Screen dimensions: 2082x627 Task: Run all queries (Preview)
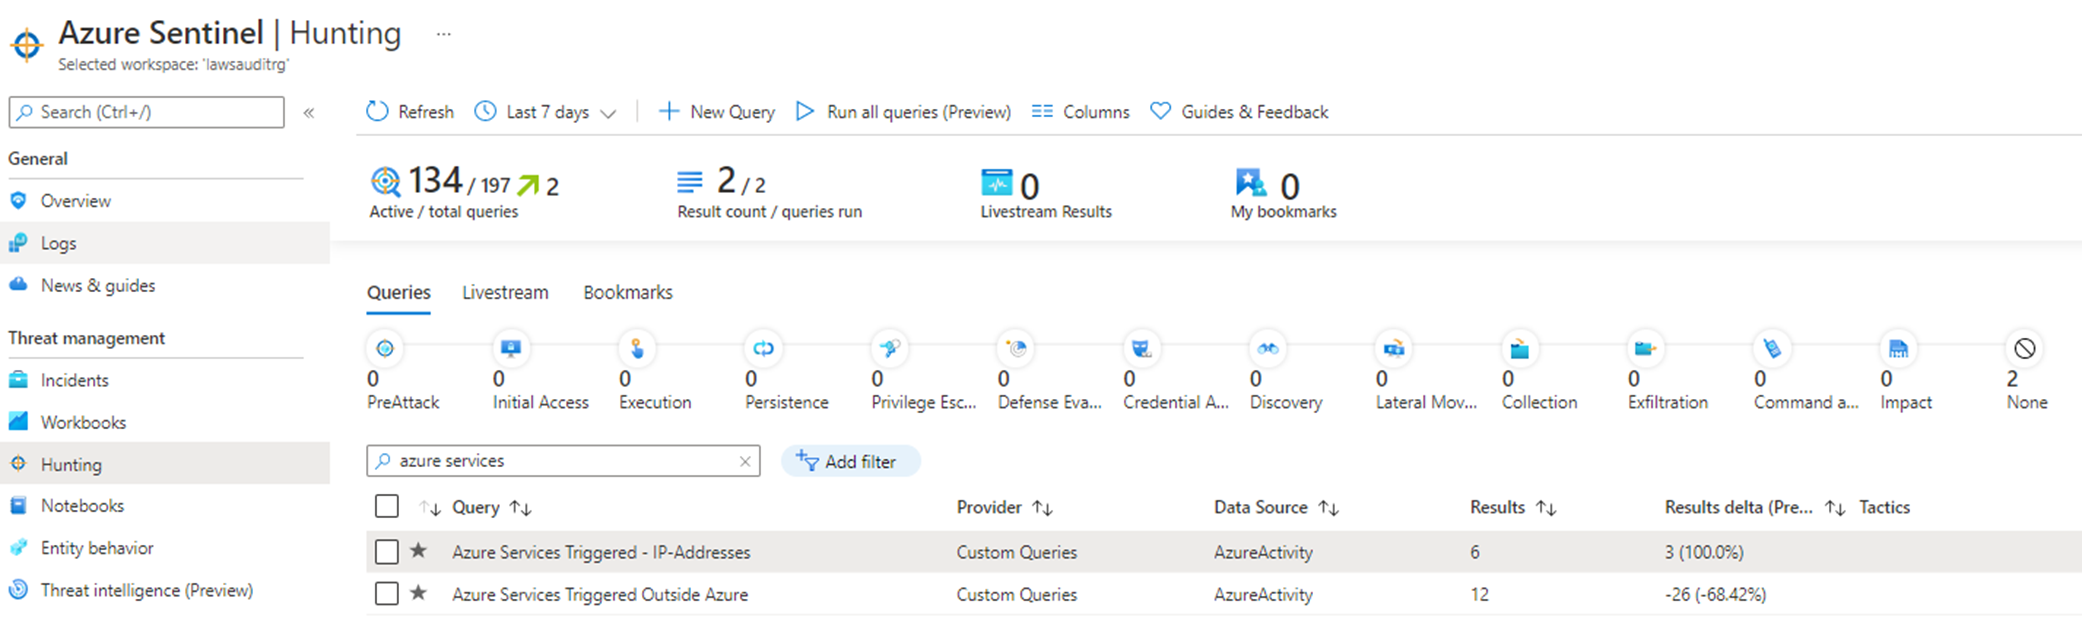[x=903, y=112]
